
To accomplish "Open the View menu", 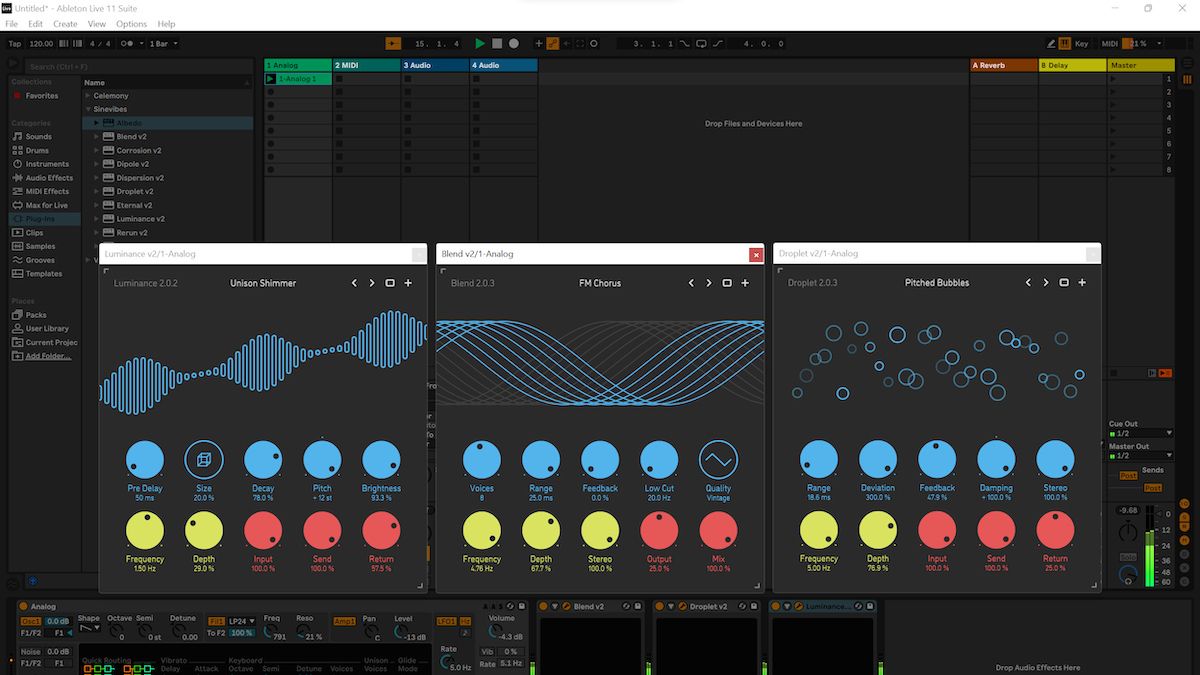I will (97, 23).
